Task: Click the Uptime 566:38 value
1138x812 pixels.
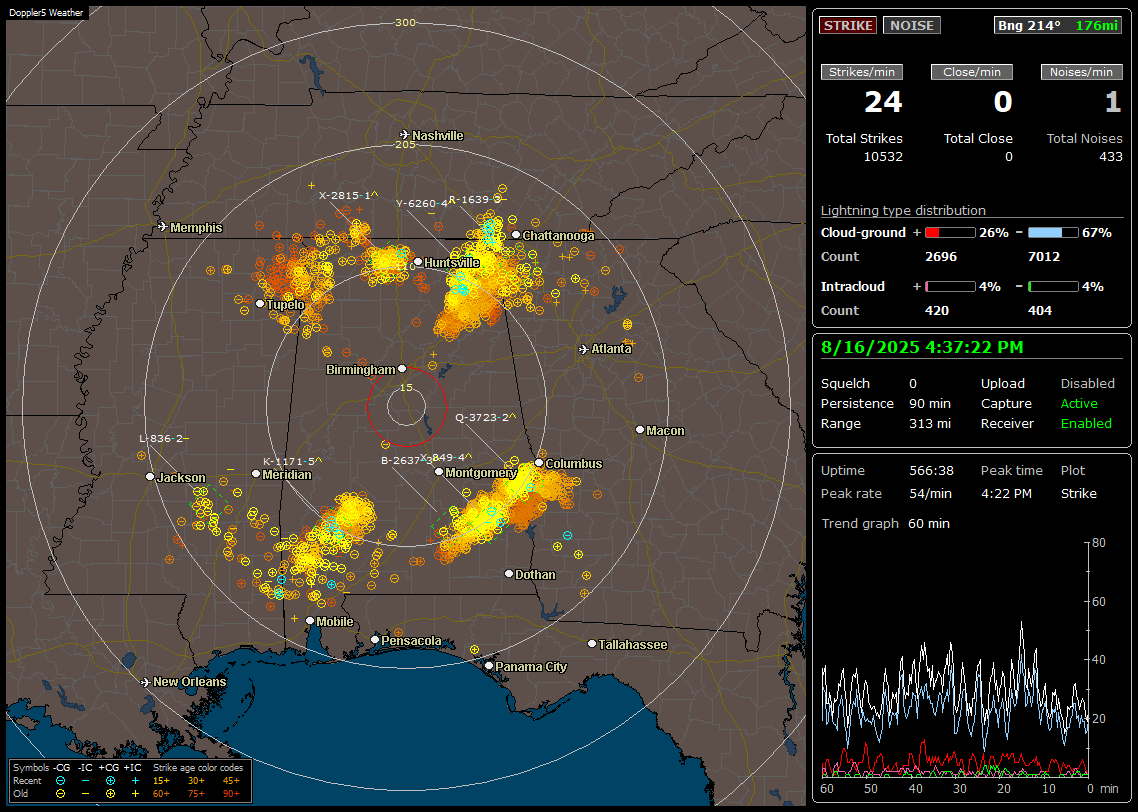Action: click(x=931, y=471)
